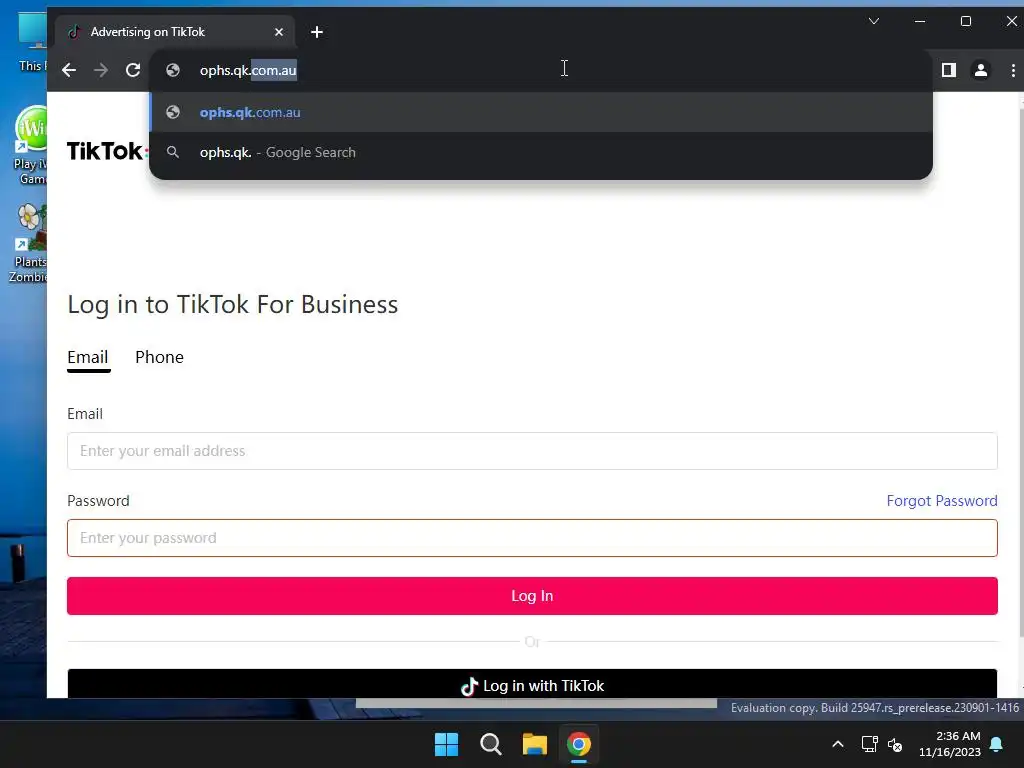Go back using the browser back arrow
Screen dimensions: 1024x768
tap(69, 70)
